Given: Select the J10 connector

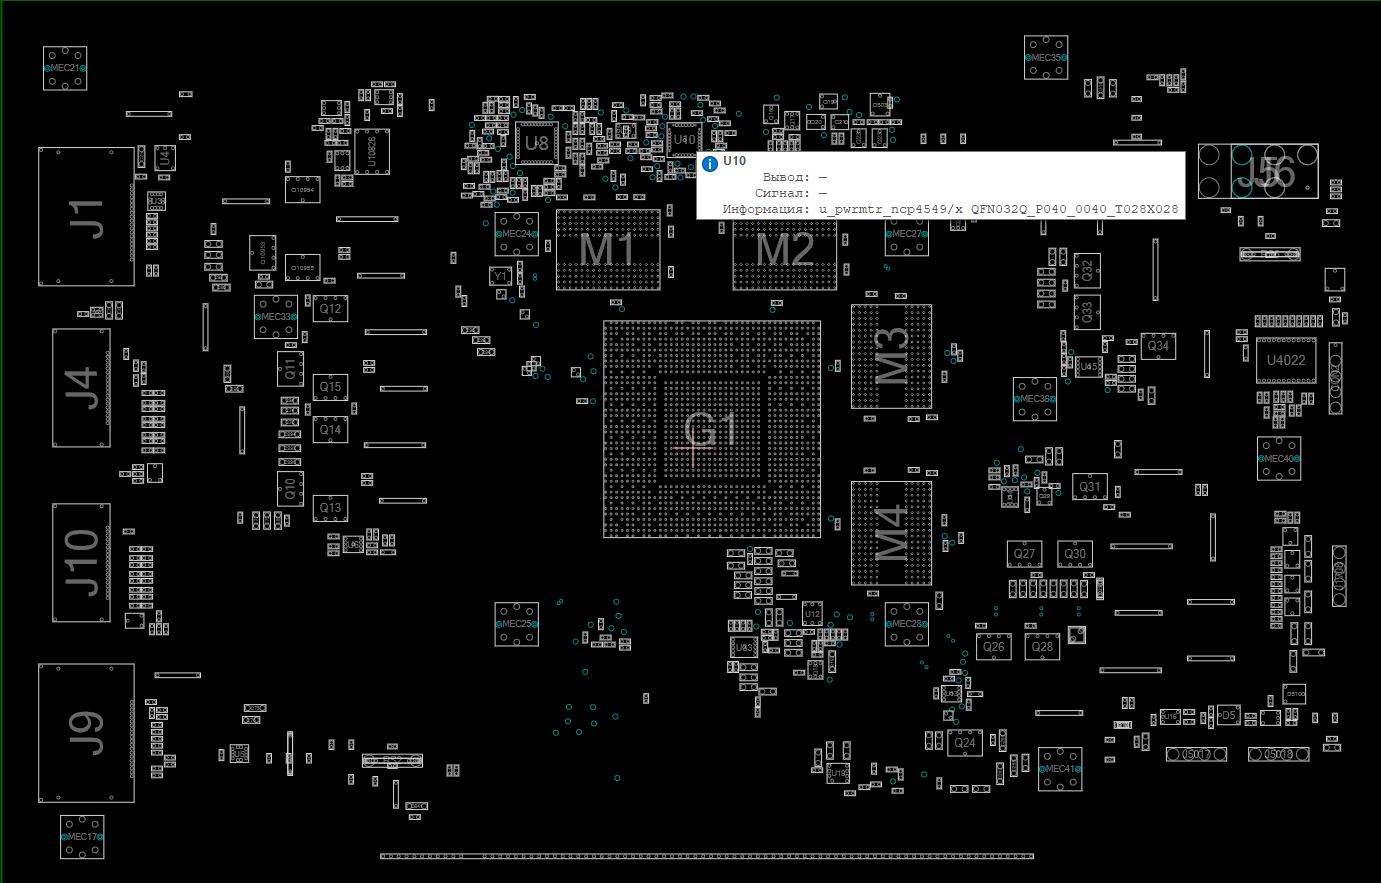Looking at the screenshot, I should [81, 562].
